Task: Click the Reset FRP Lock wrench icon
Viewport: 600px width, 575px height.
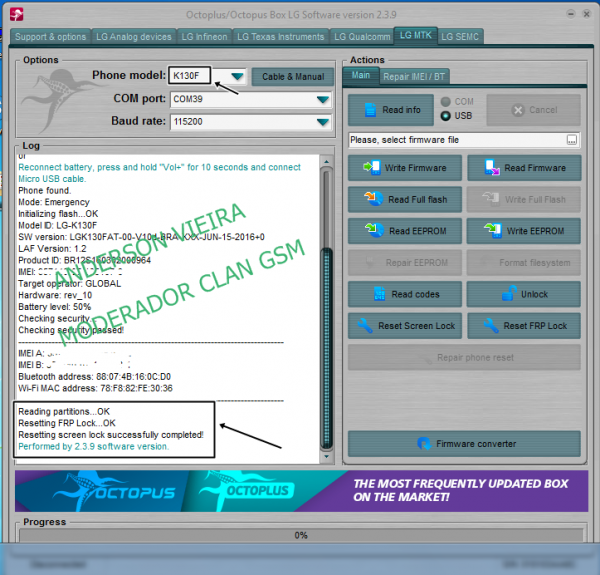Action: point(491,326)
